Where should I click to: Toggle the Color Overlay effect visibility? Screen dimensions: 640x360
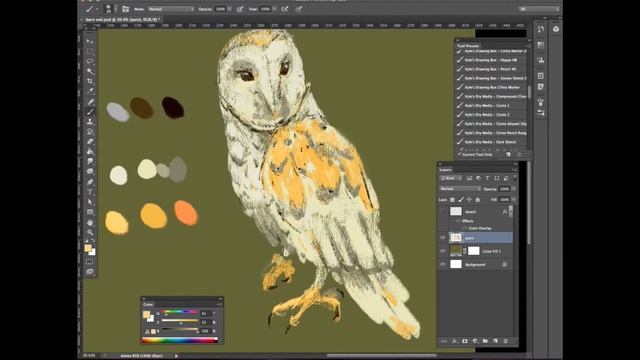[x=464, y=228]
